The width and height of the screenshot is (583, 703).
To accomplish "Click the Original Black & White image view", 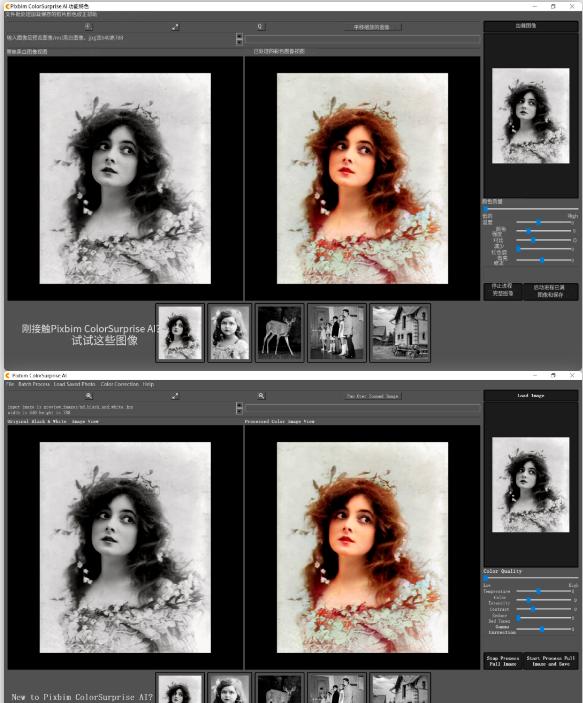I will pos(125,547).
